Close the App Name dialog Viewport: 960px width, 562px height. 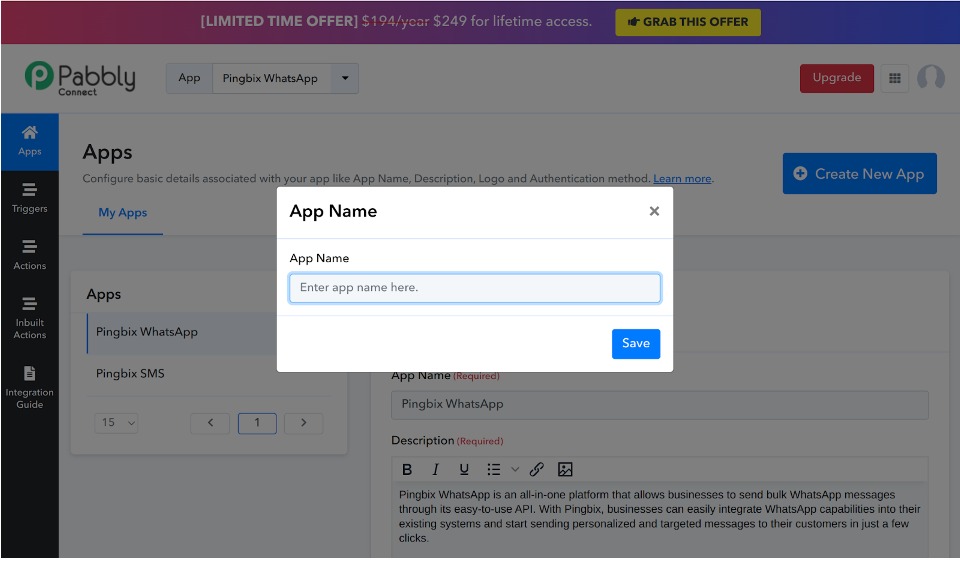coord(654,211)
